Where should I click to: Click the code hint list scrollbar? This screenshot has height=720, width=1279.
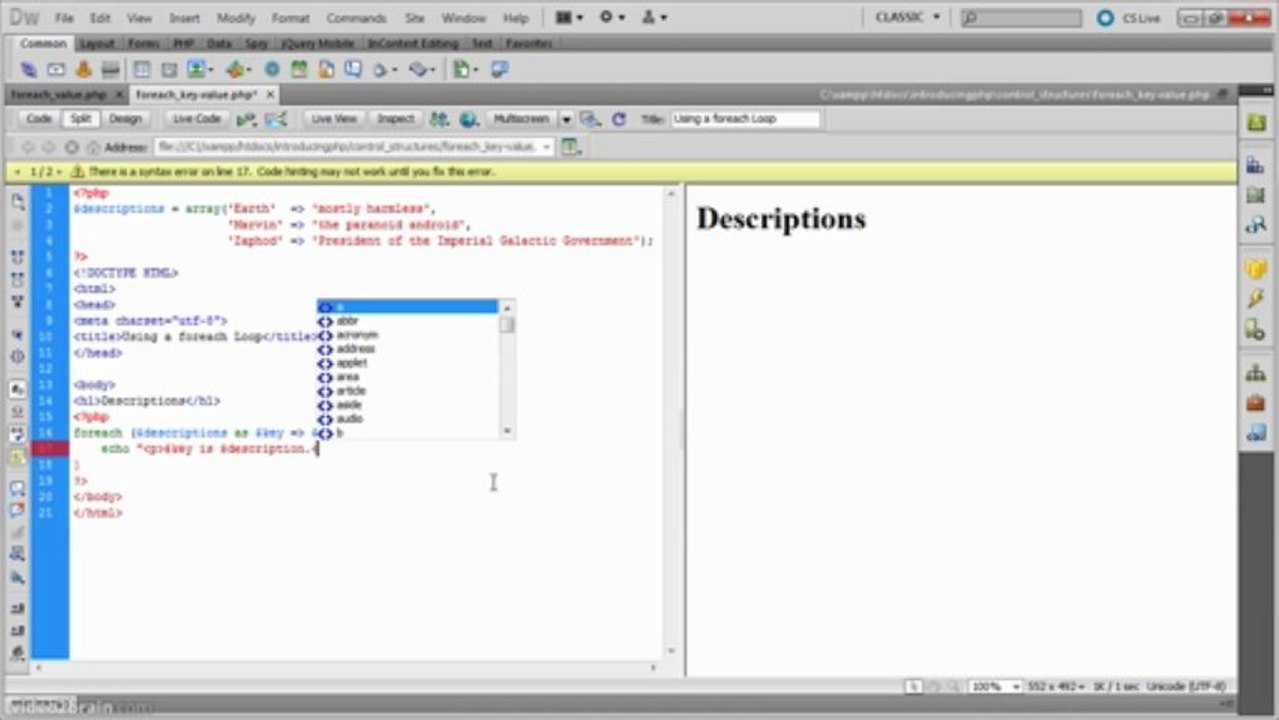click(507, 369)
